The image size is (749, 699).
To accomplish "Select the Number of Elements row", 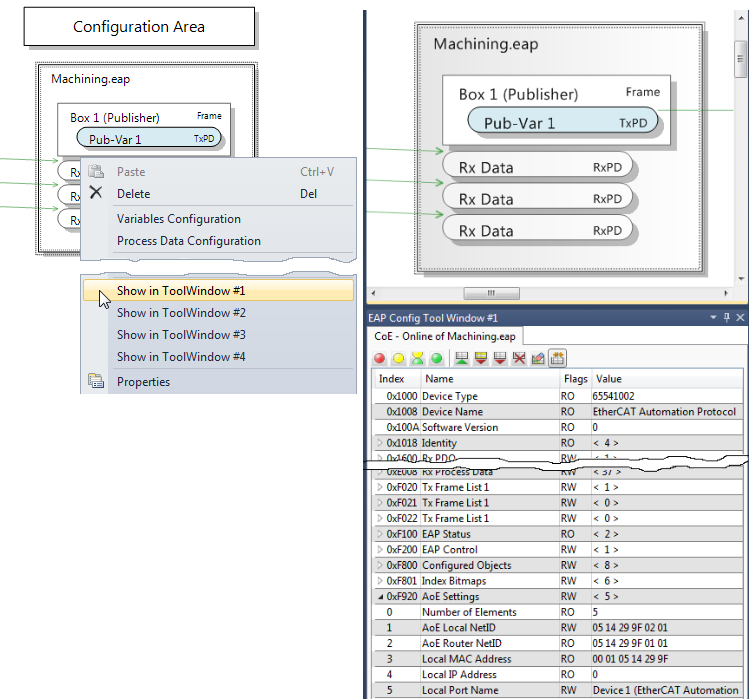I will pos(557,612).
